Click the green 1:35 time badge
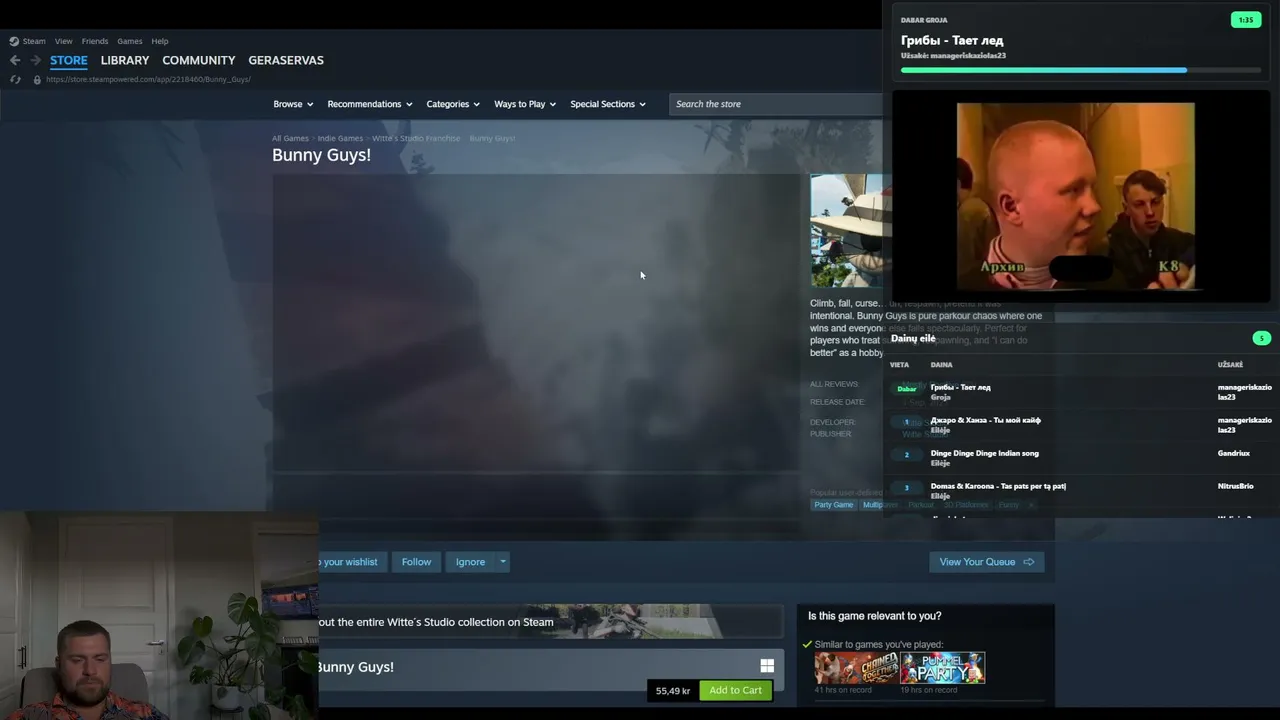1280x720 pixels. point(1246,20)
